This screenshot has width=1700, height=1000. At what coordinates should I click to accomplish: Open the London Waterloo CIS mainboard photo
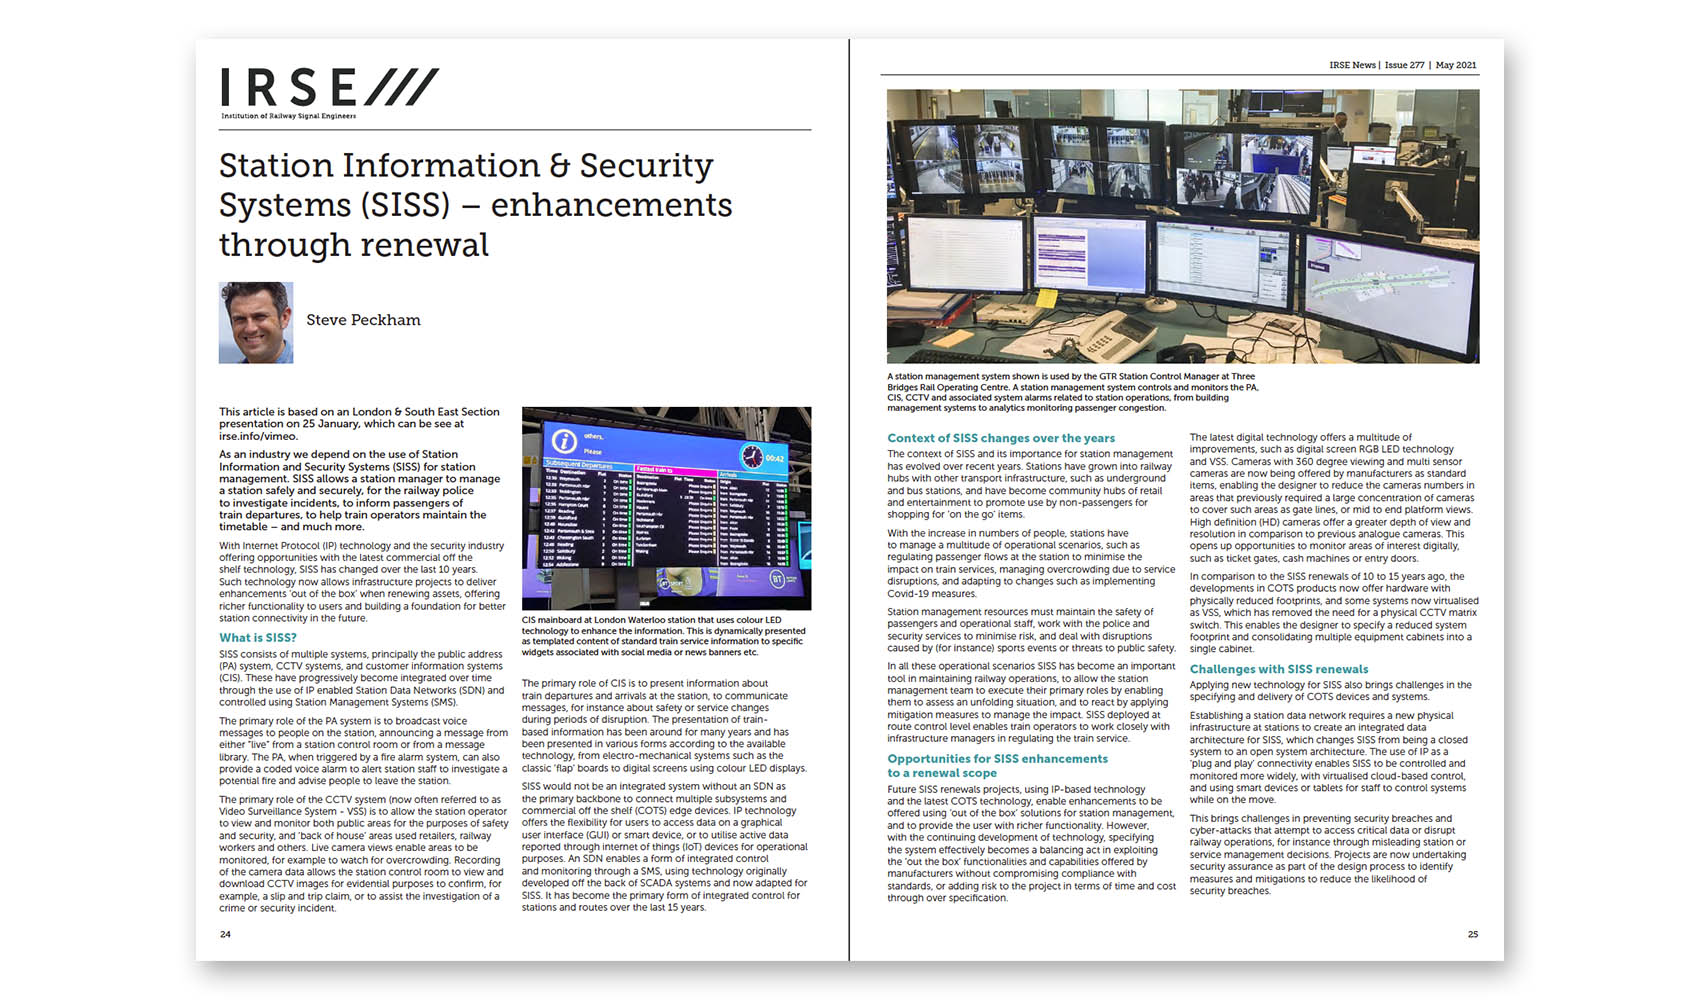666,508
